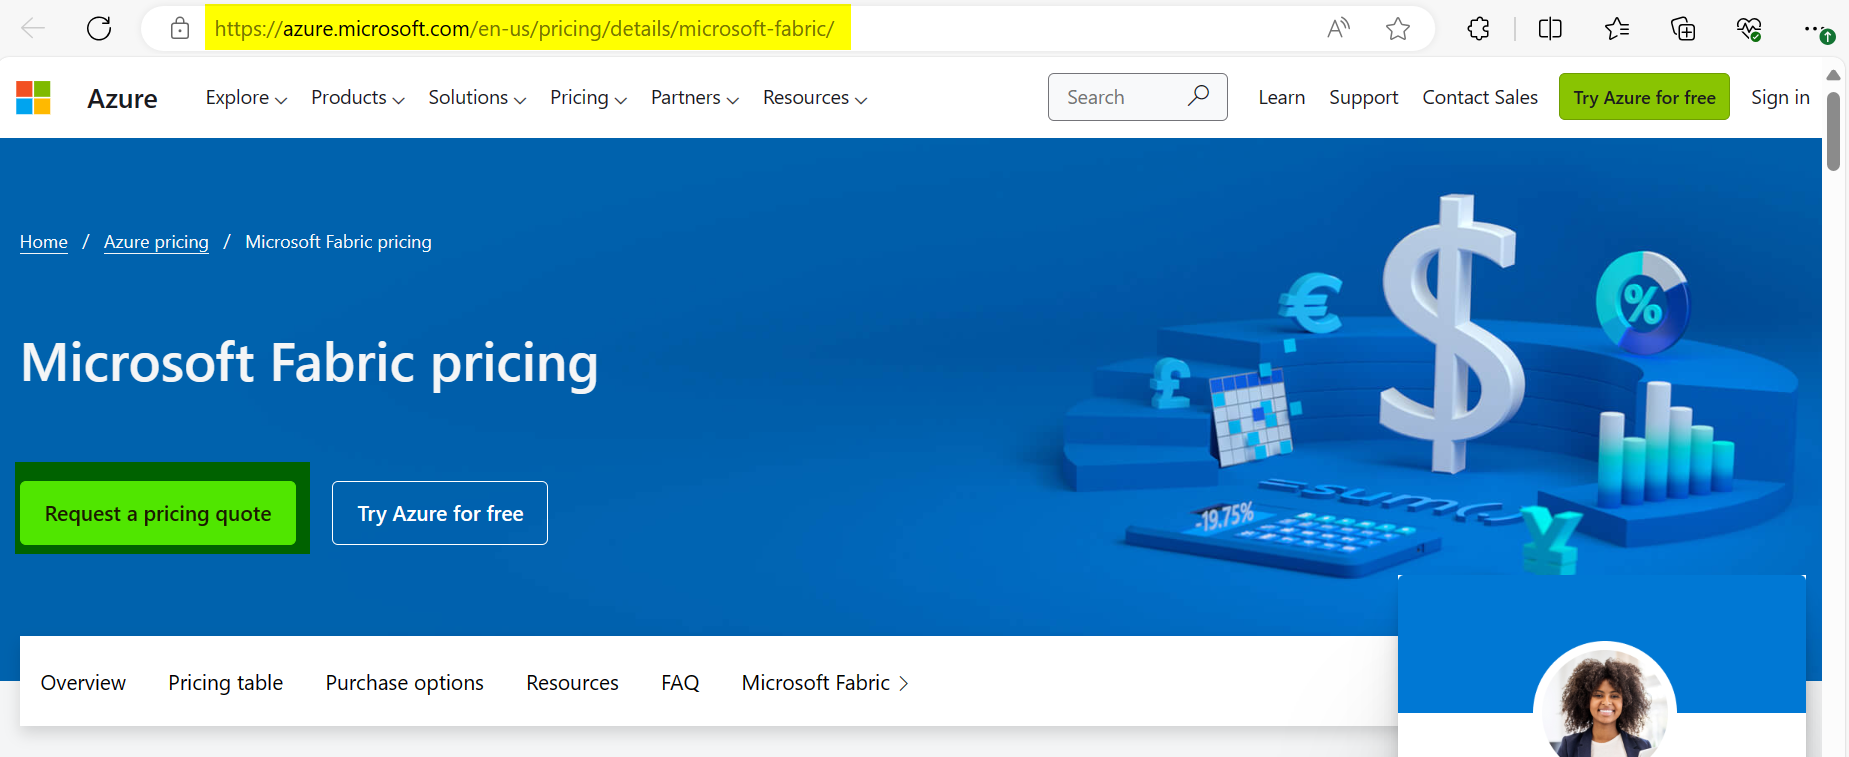Go to the Home breadcrumb
The image size is (1849, 757).
44,242
